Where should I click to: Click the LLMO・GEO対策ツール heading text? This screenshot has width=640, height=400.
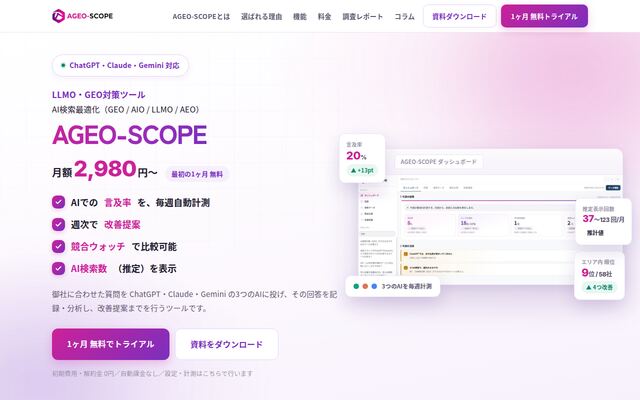[x=99, y=95]
